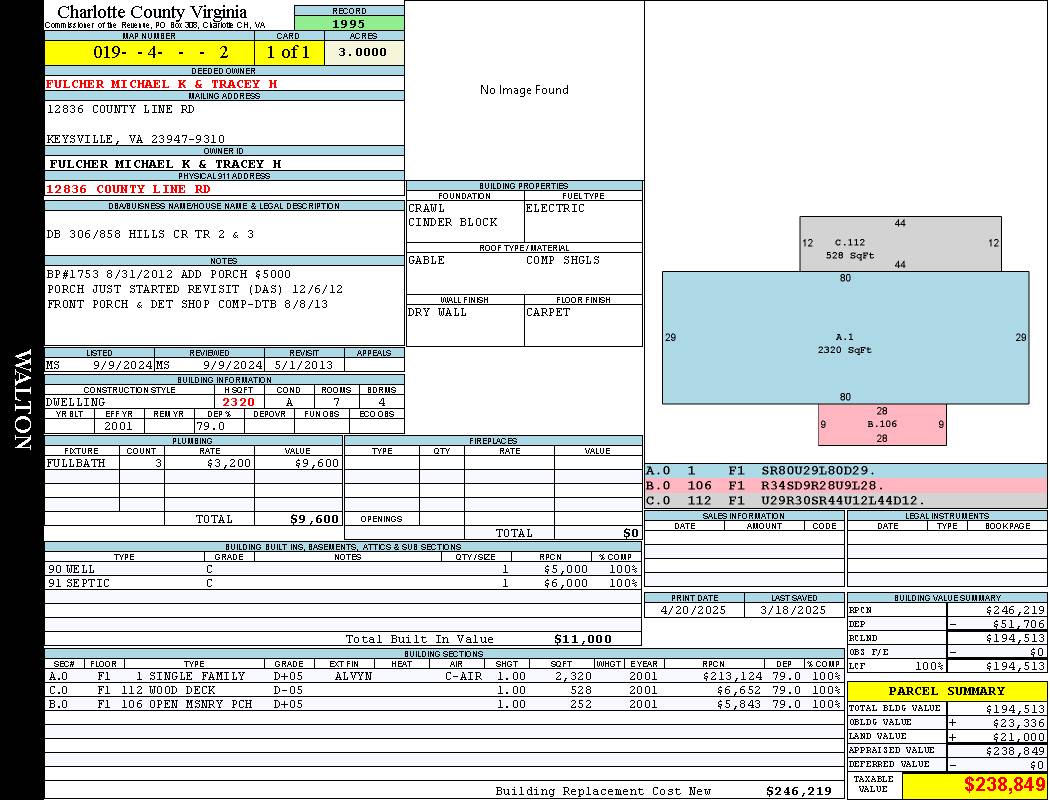
Task: Click note BP#1753 8/31/2012 ADD PORCH $5000
Action: [x=169, y=274]
